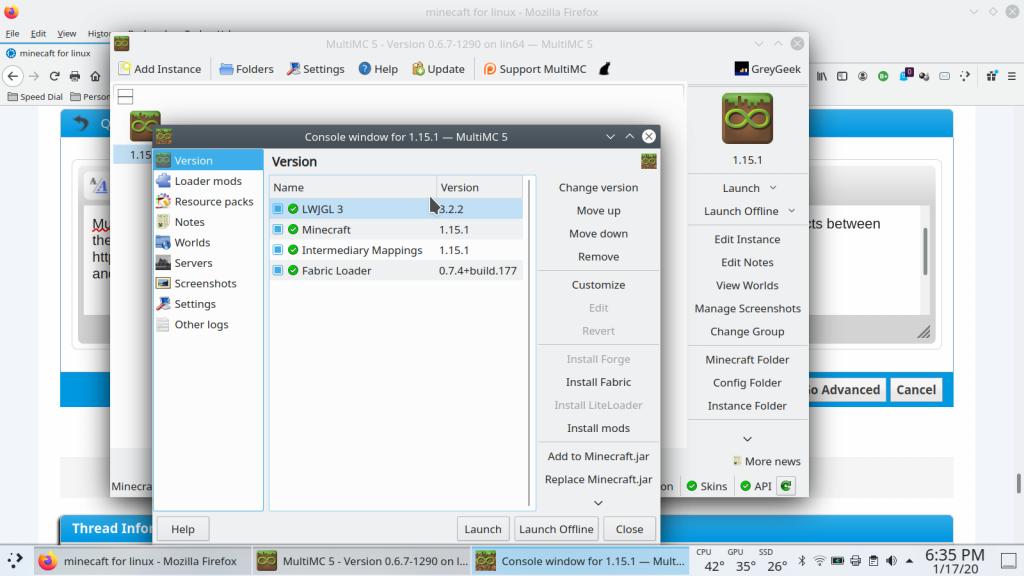Viewport: 1024px width, 576px height.
Task: Toggle the Fabric Loader checkbox
Action: [x=279, y=270]
